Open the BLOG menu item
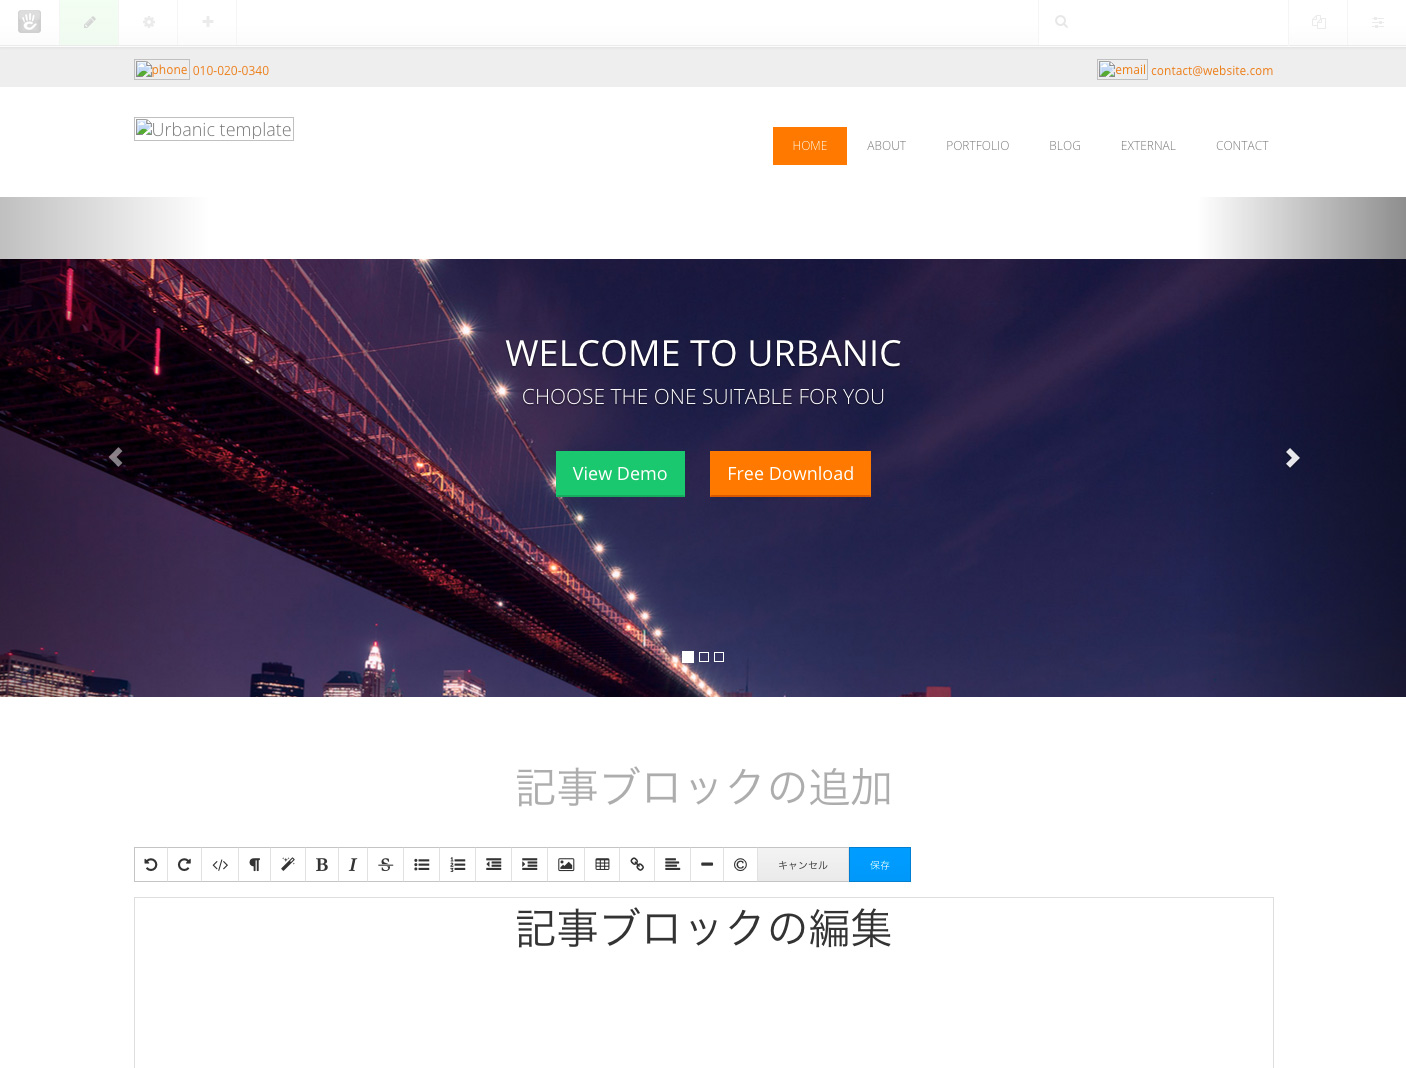 point(1064,146)
